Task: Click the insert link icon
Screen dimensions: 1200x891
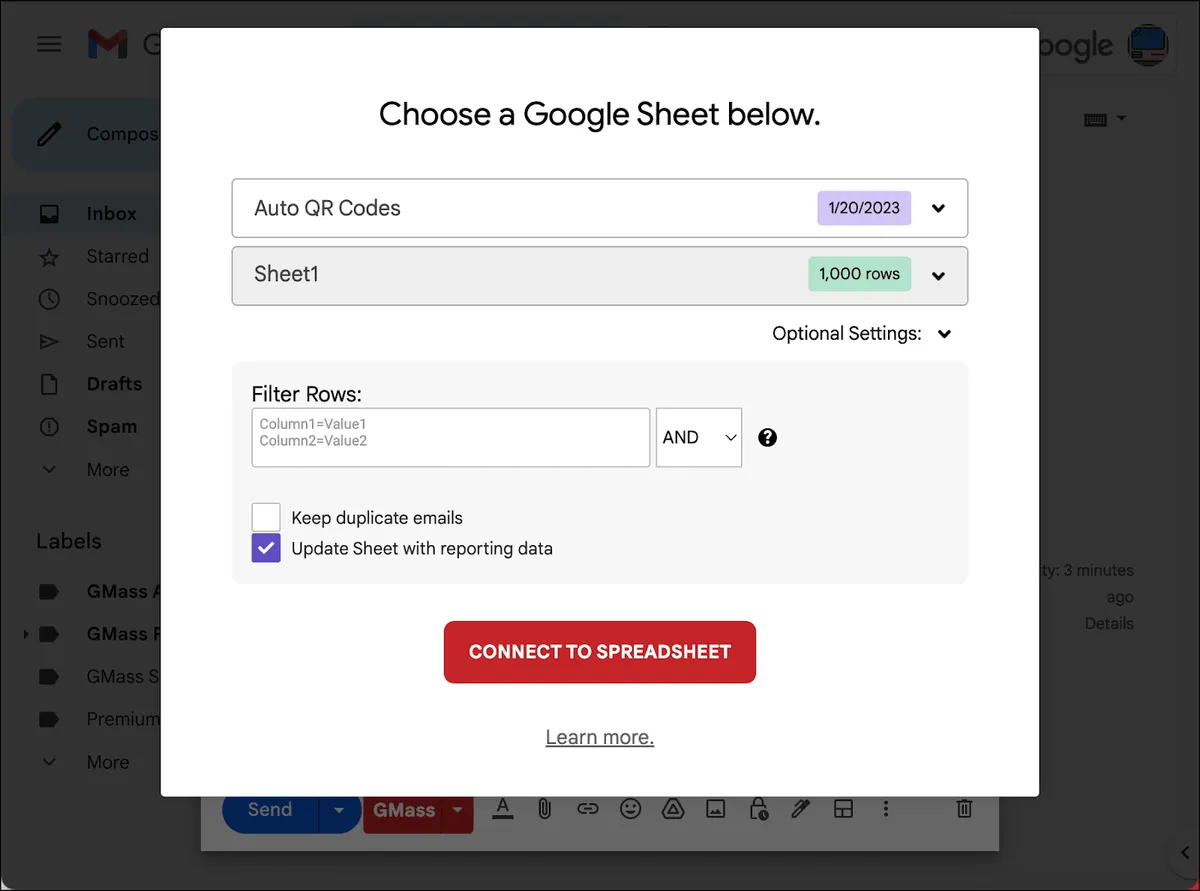Action: (587, 809)
